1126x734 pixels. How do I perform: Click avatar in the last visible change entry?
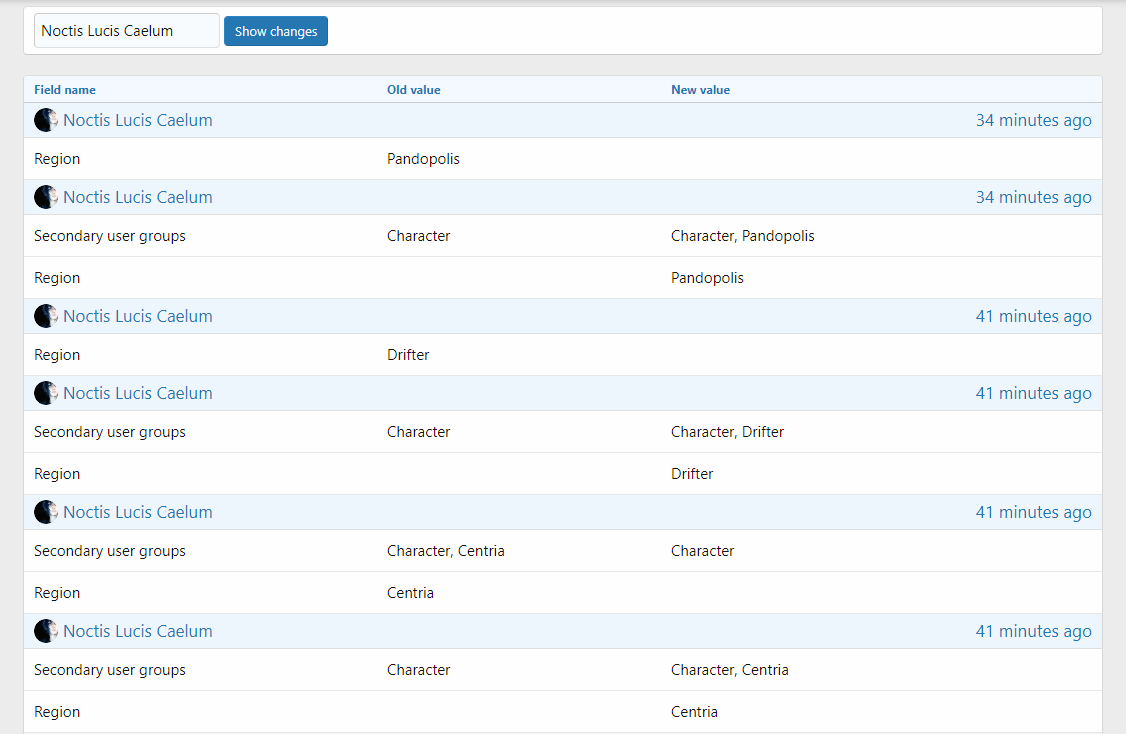pos(46,631)
